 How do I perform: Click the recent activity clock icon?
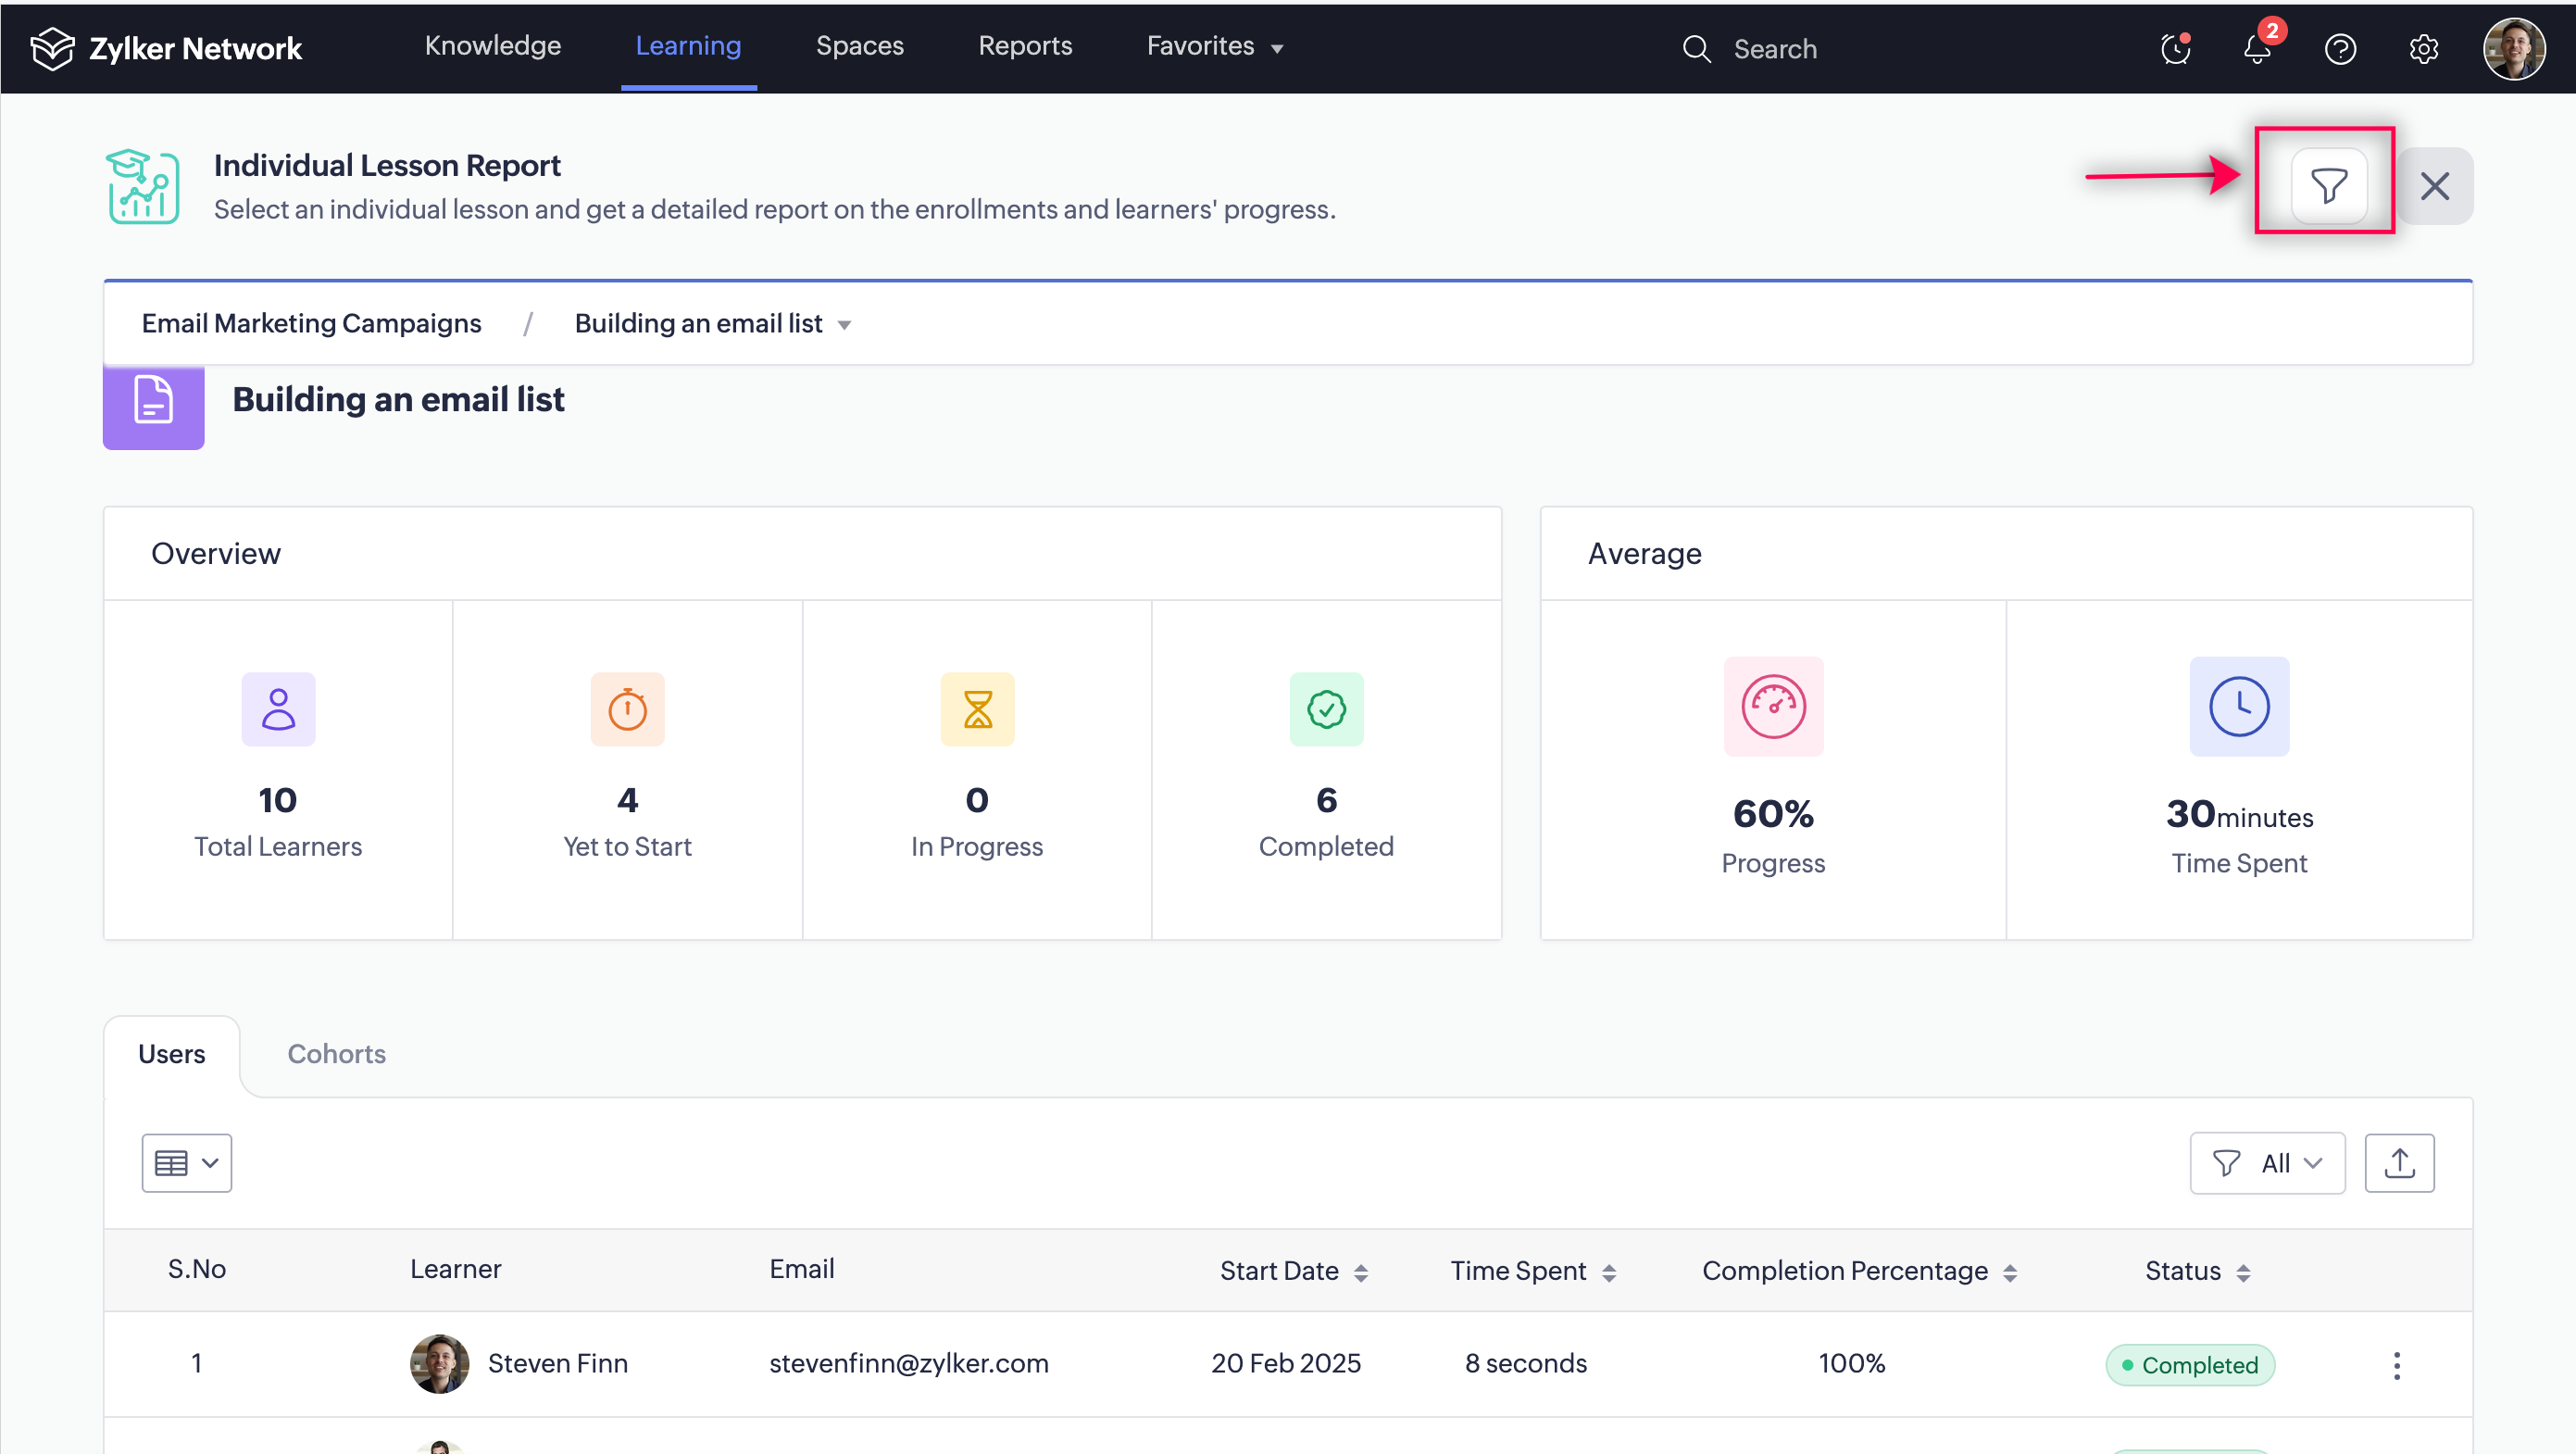[2175, 48]
